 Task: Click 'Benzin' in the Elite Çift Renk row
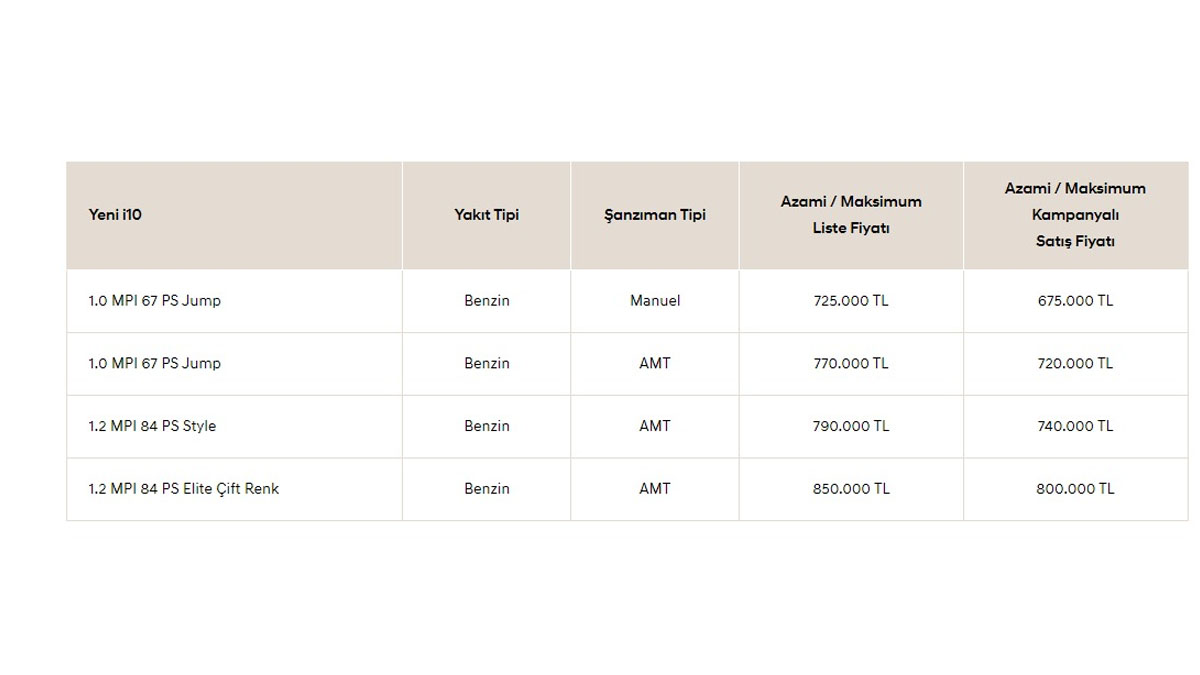pyautogui.click(x=486, y=489)
